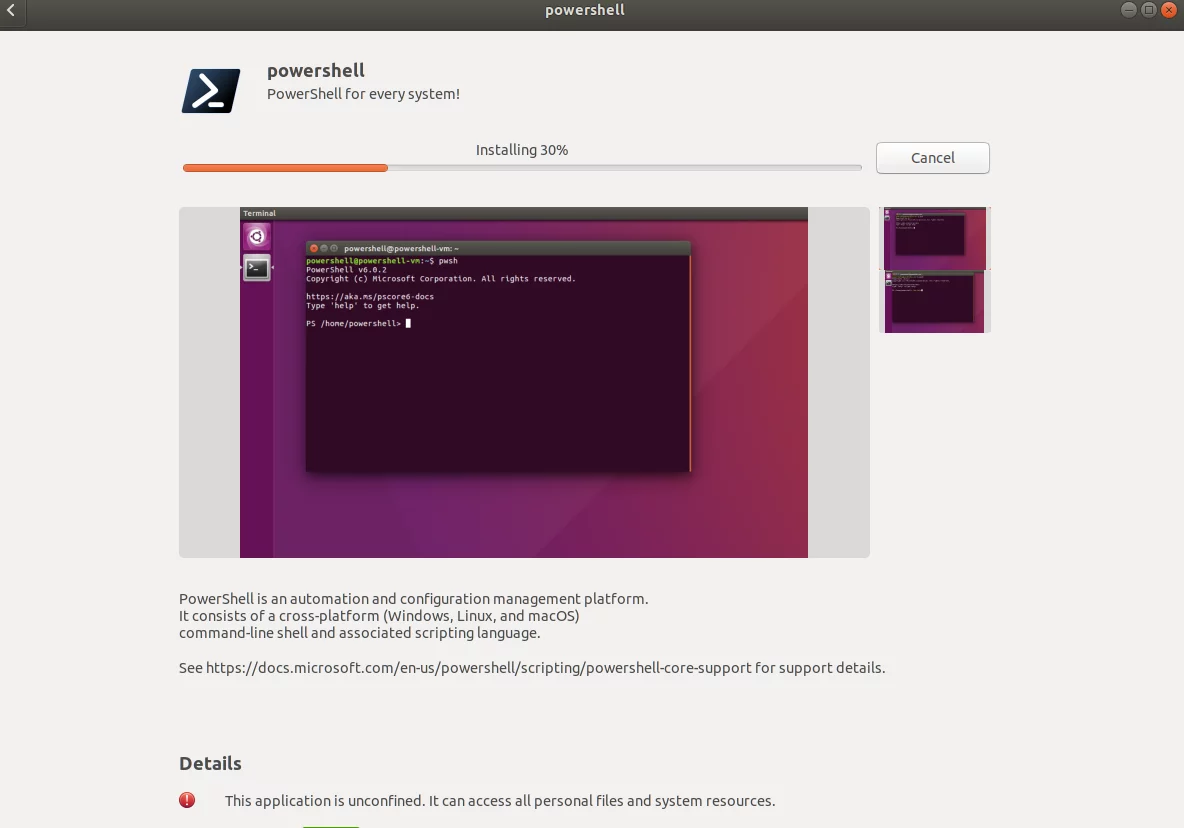Viewport: 1184px width, 828px height.
Task: Click the red unconfined warning icon
Action: (x=187, y=800)
